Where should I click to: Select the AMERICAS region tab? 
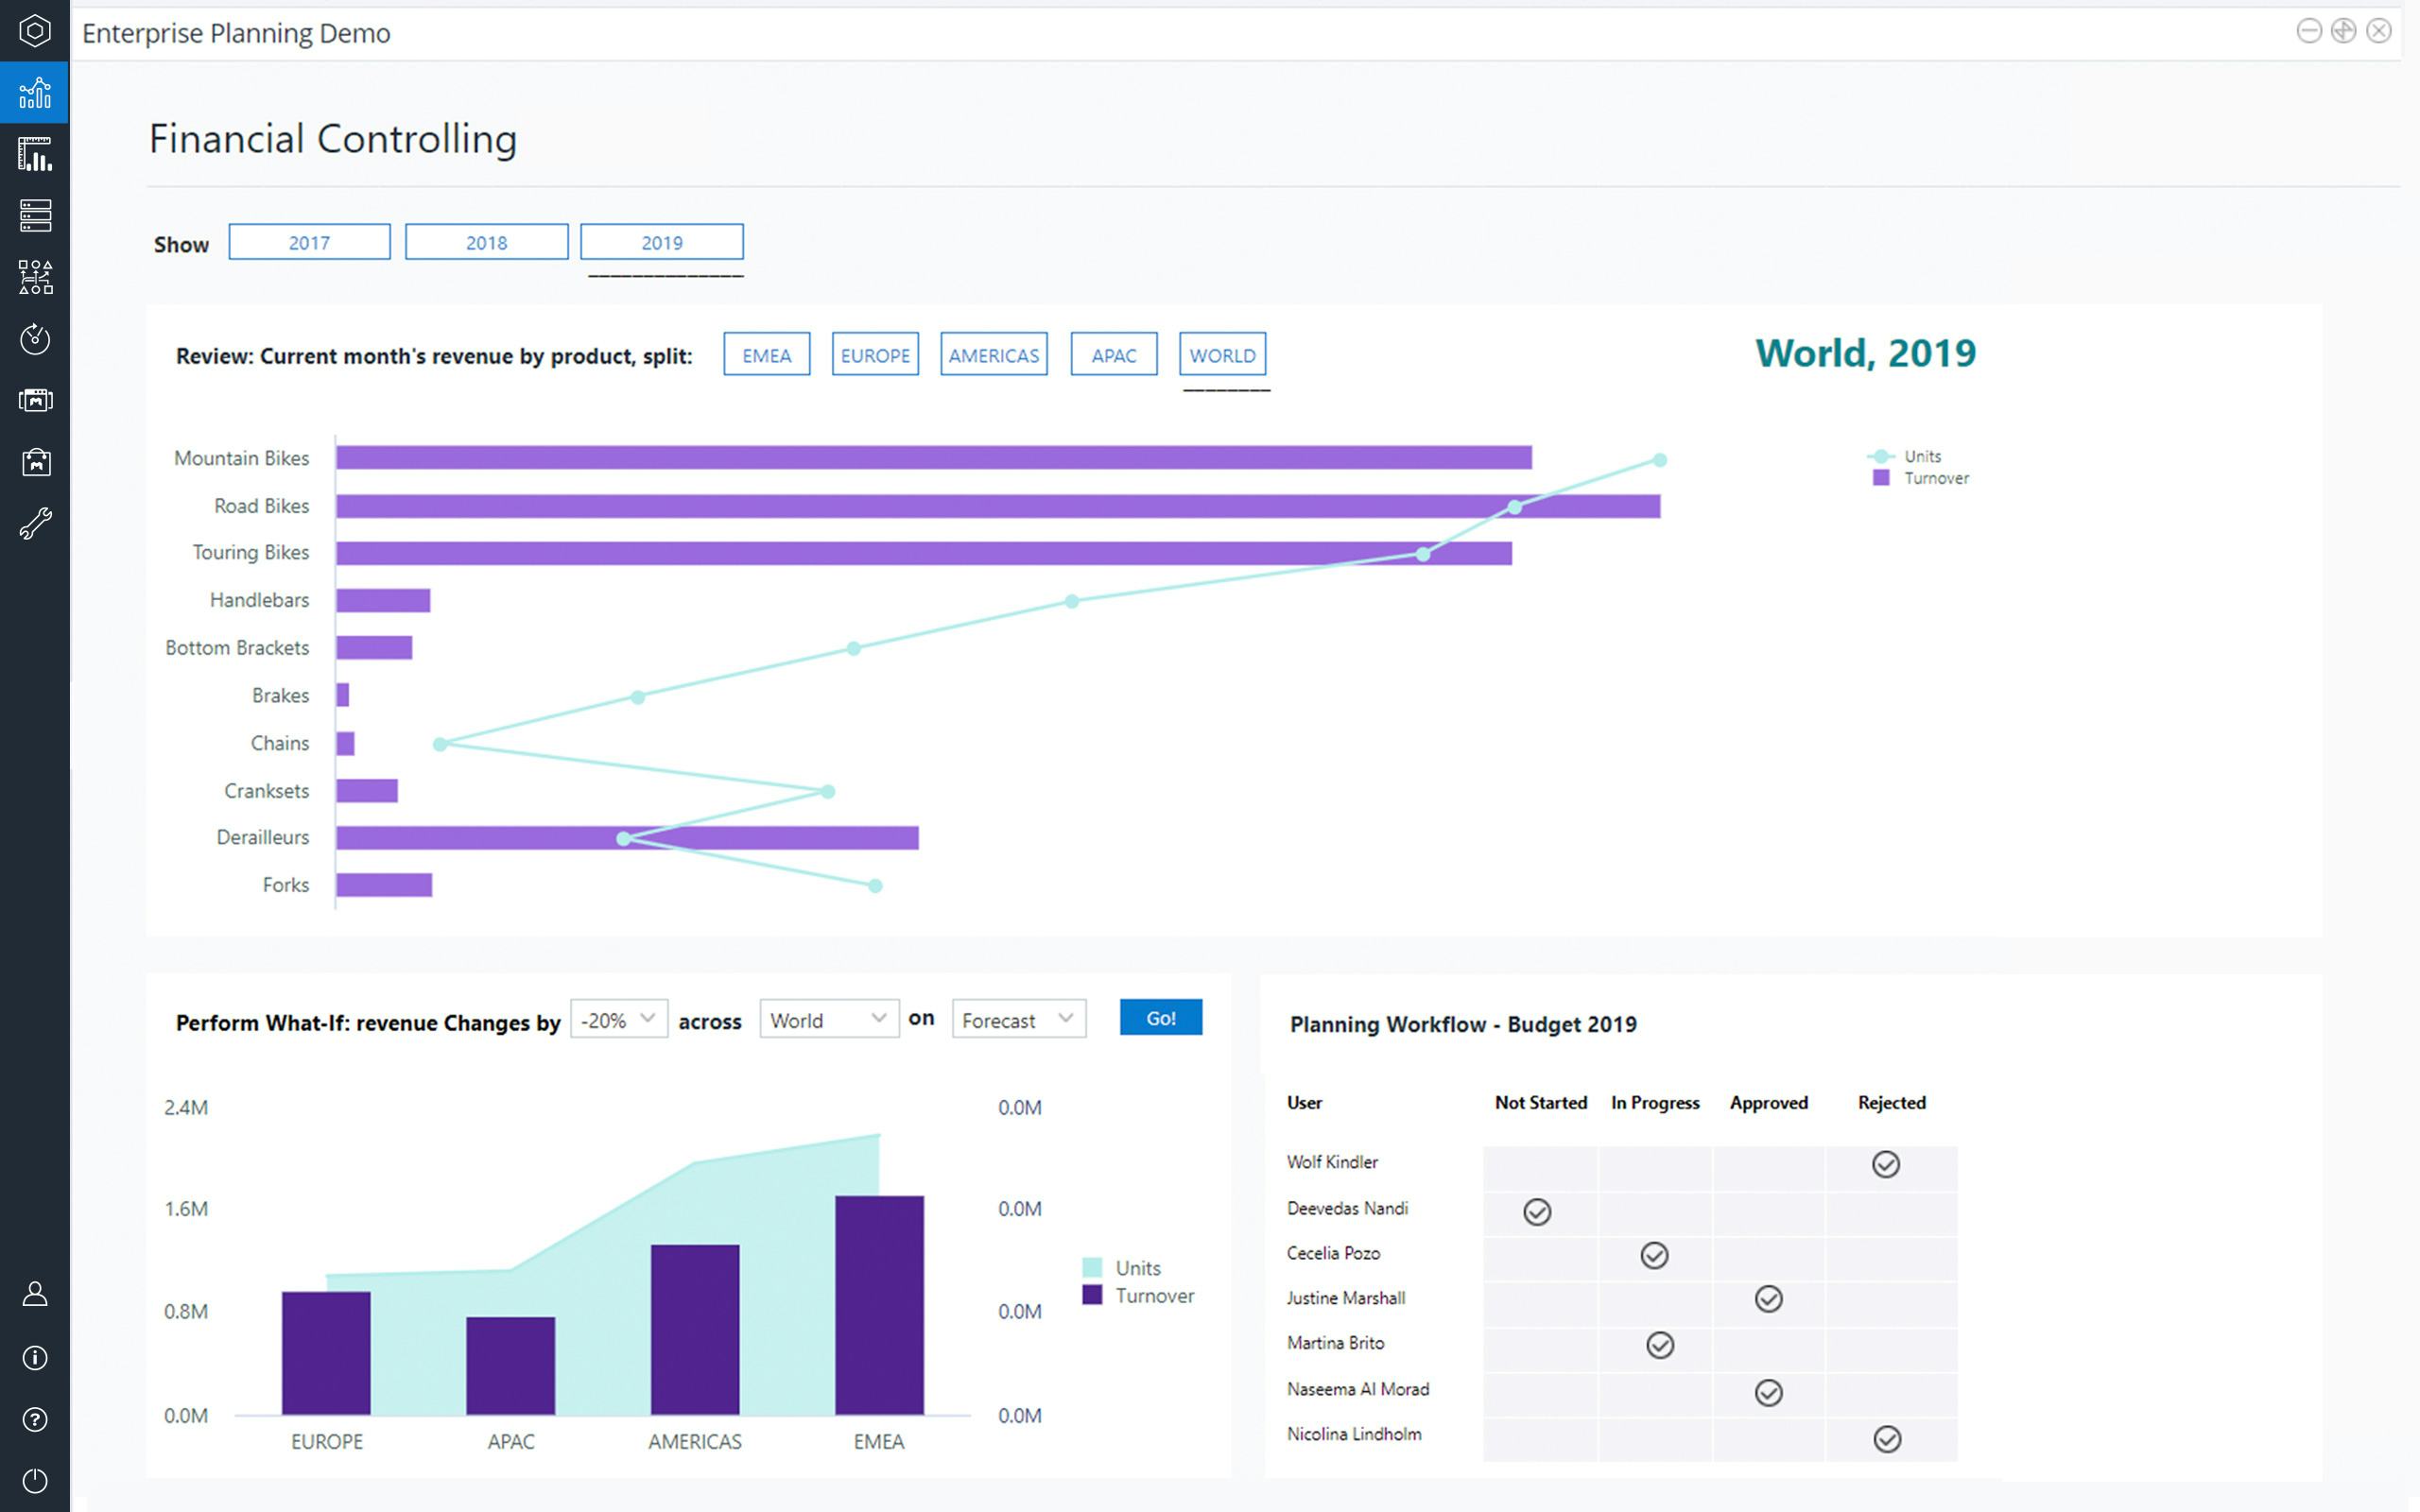(x=993, y=355)
